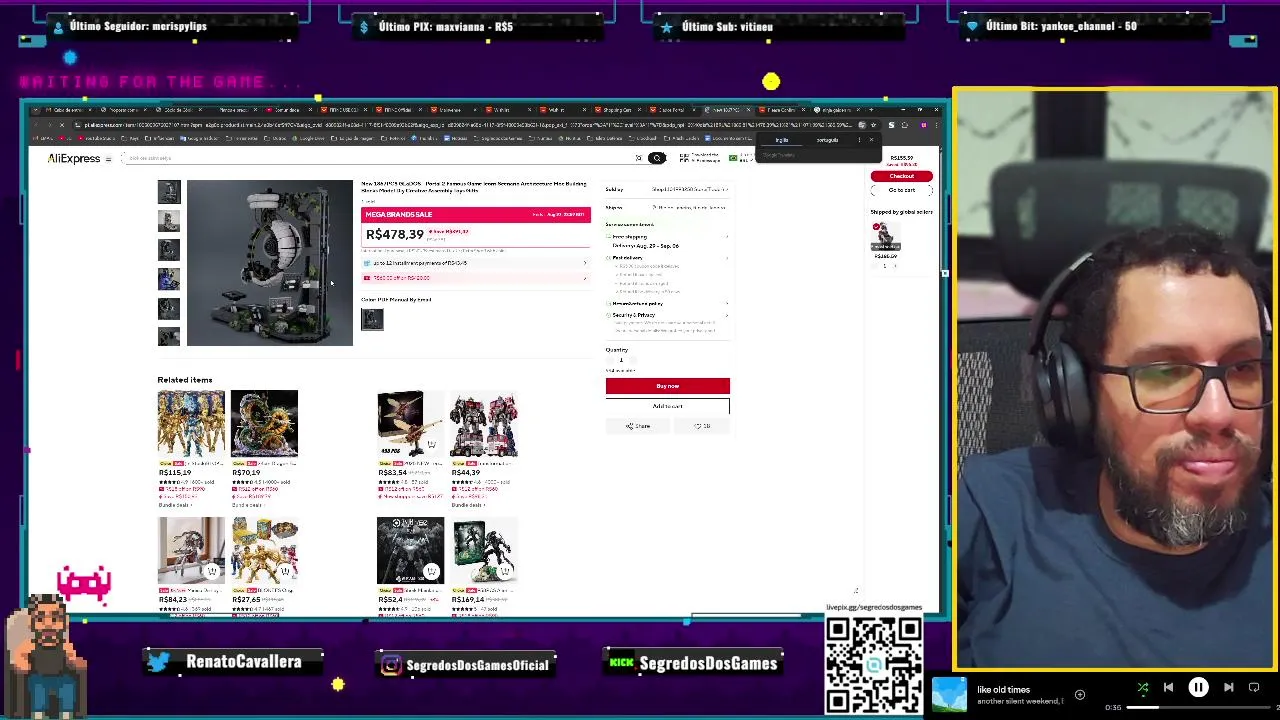
Task: Add the R$169,14 item to cart icon
Action: click(x=505, y=571)
